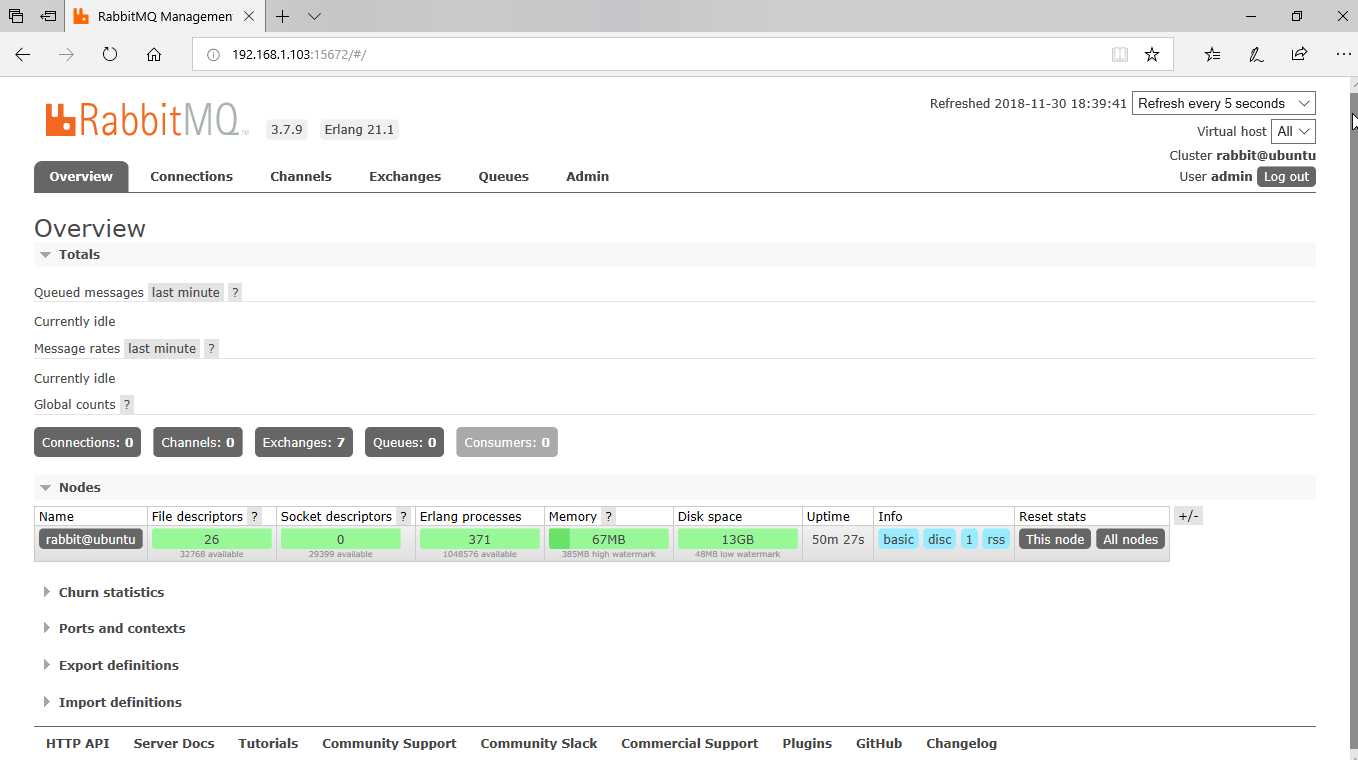The image size is (1358, 760).
Task: Switch to the Connections tab
Action: (x=191, y=177)
